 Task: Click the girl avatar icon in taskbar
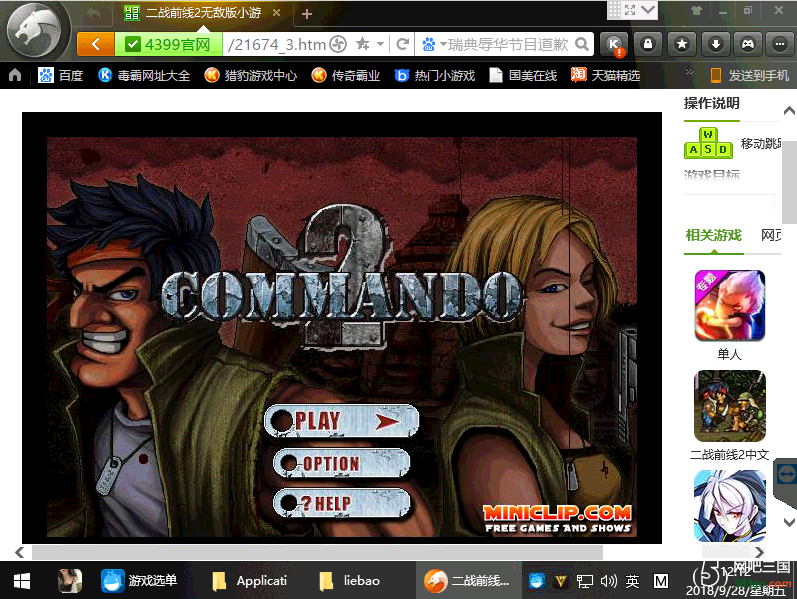[70, 581]
